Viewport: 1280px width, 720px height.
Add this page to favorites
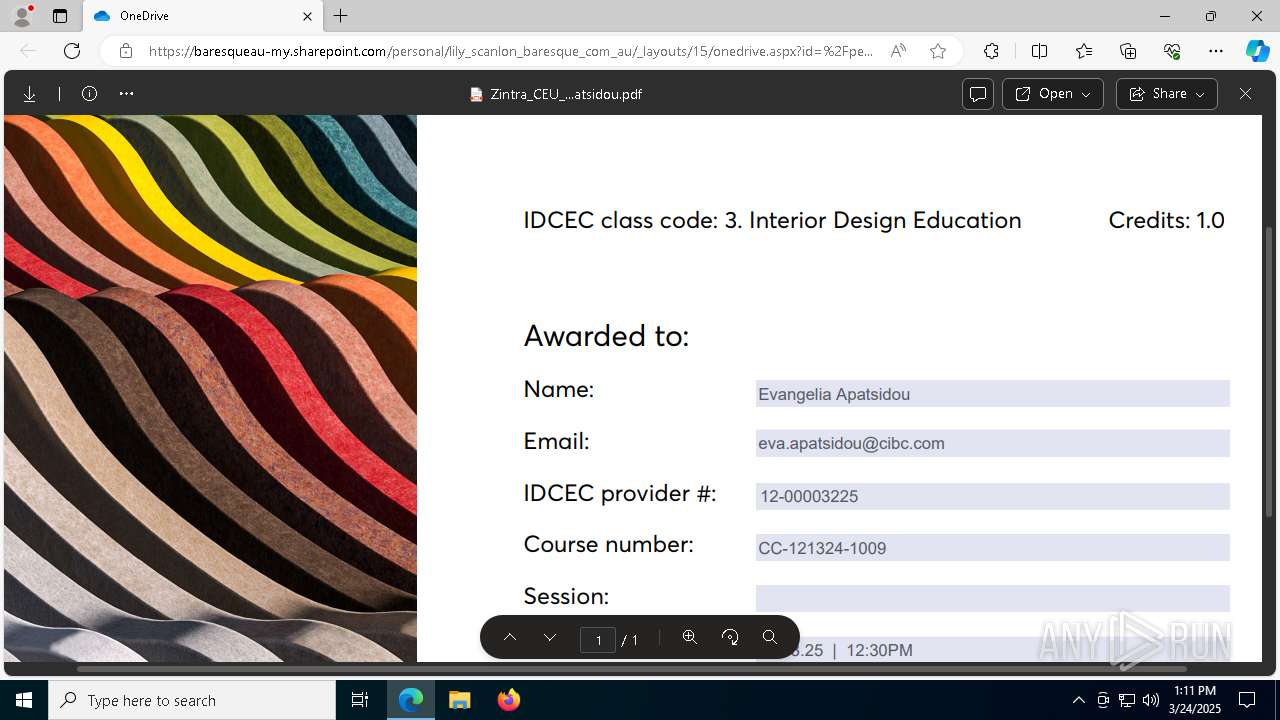click(x=938, y=51)
